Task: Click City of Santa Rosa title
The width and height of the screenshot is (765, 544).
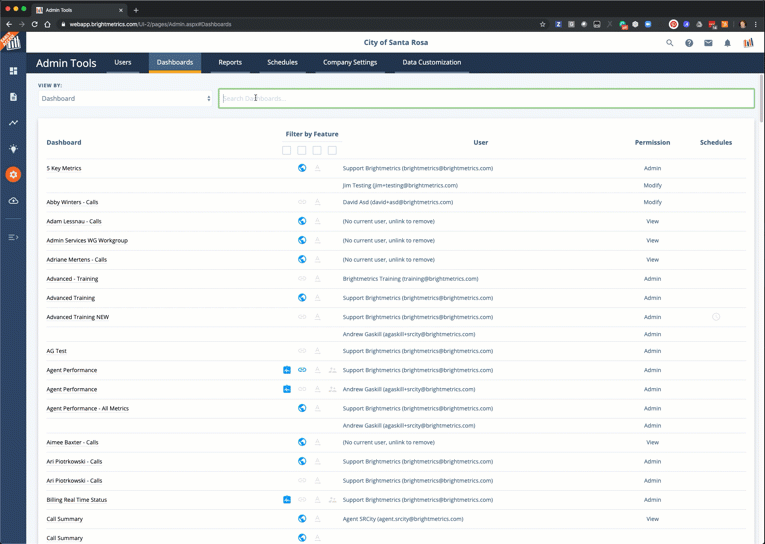Action: coord(396,42)
